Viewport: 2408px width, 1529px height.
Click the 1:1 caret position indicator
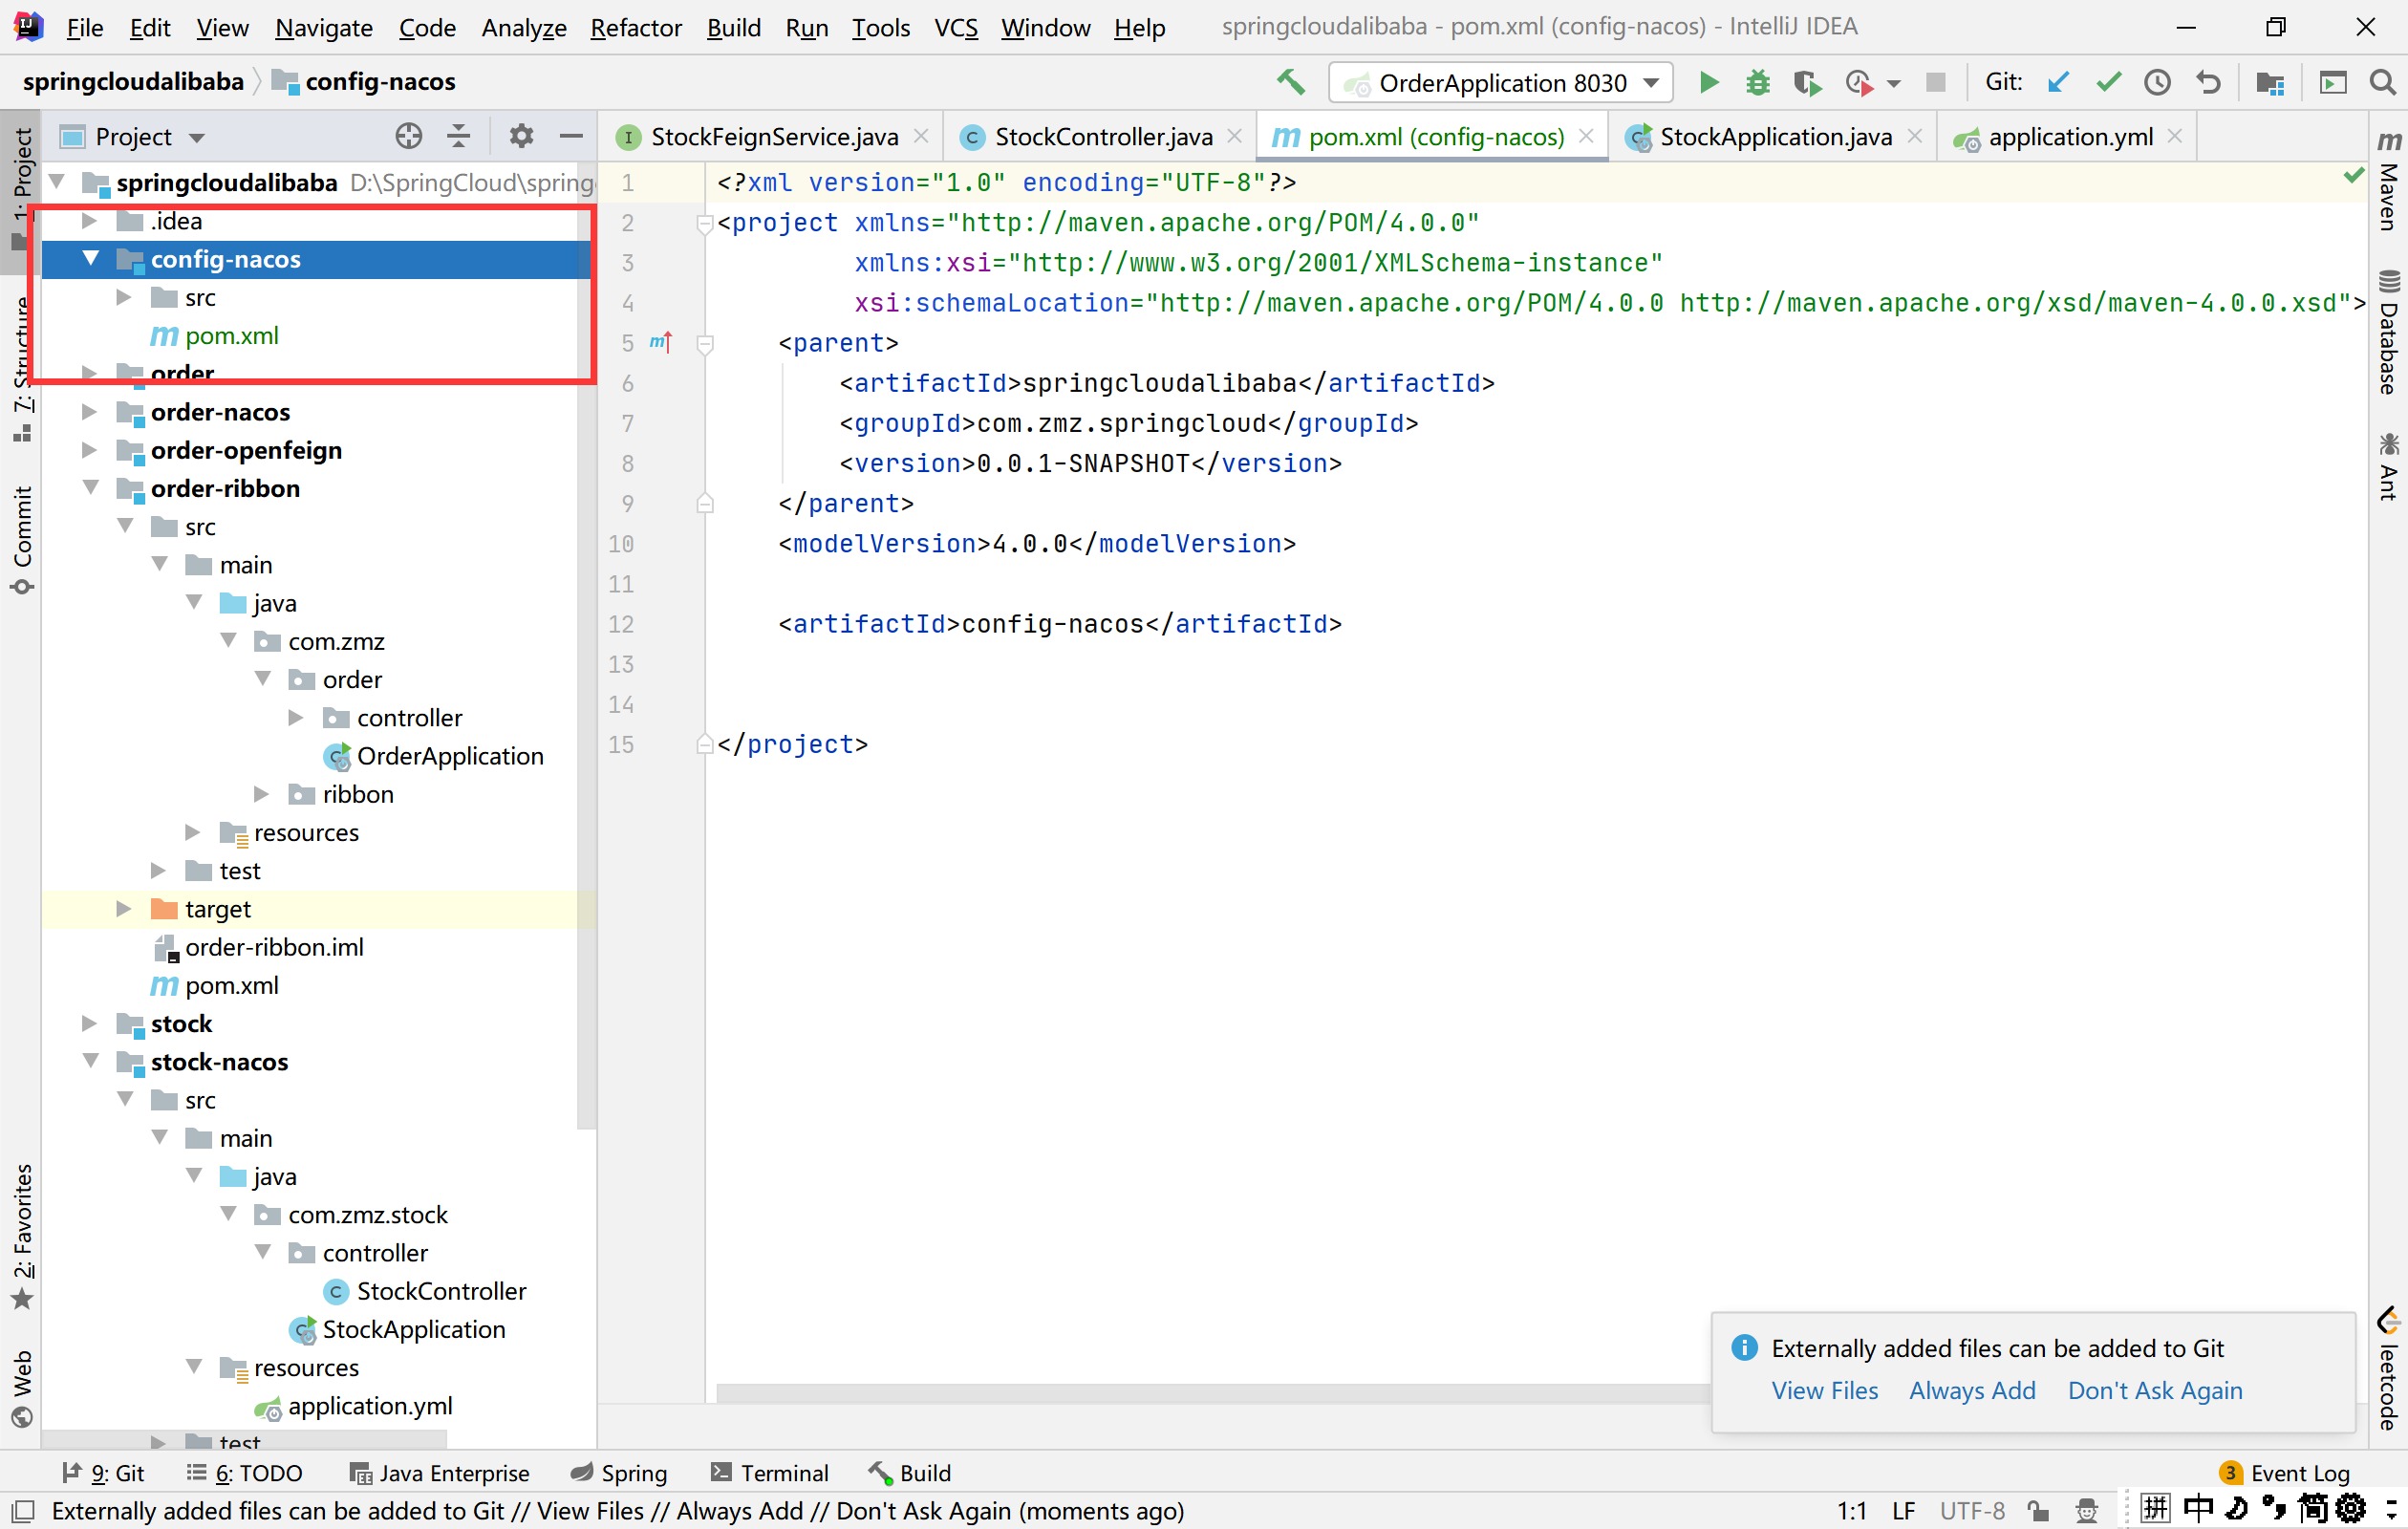(1851, 1510)
